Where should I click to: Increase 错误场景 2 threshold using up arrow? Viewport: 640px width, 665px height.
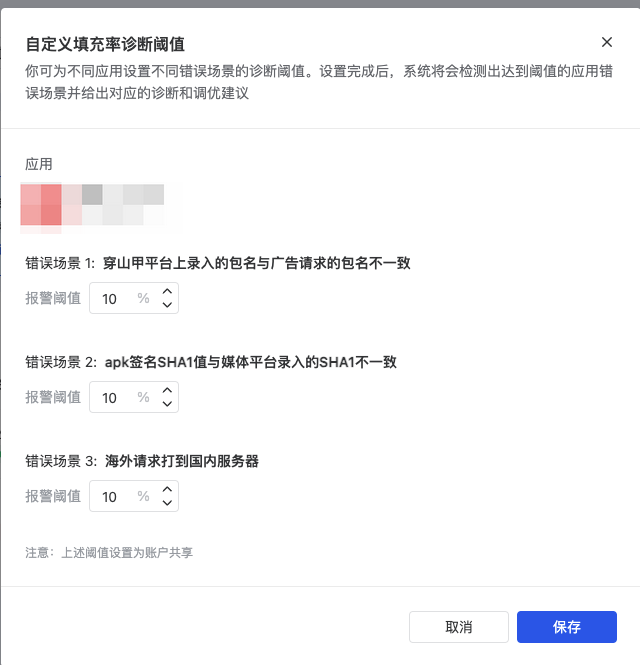point(168,390)
